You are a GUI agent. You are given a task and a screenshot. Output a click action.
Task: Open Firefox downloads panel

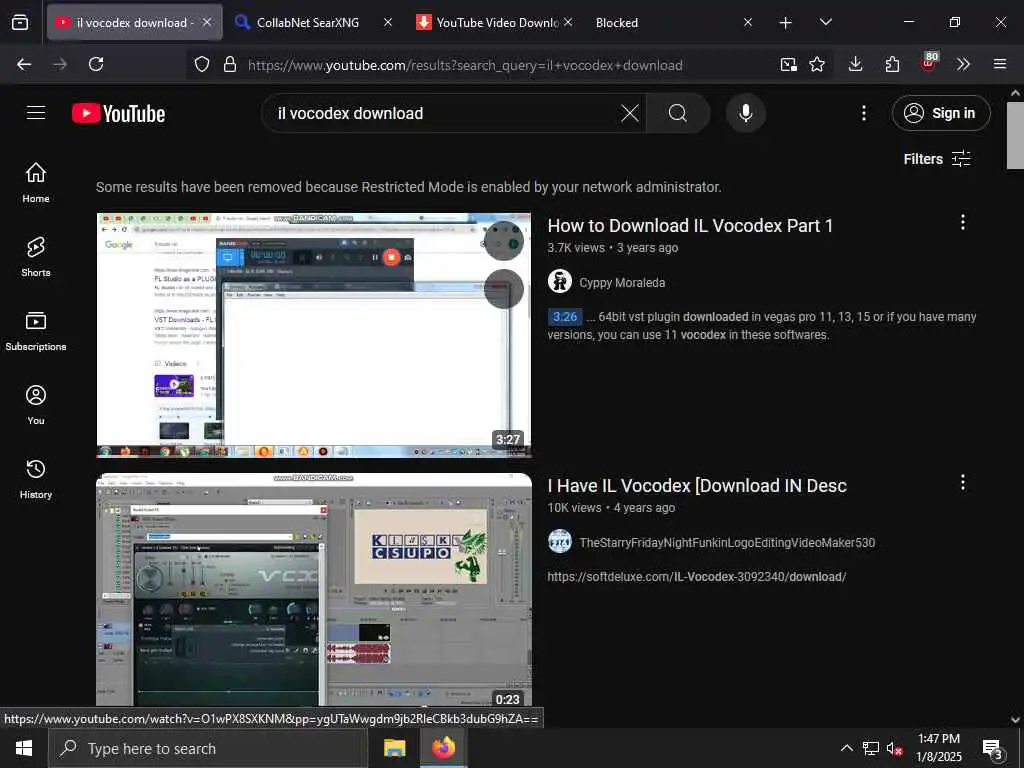(x=856, y=64)
